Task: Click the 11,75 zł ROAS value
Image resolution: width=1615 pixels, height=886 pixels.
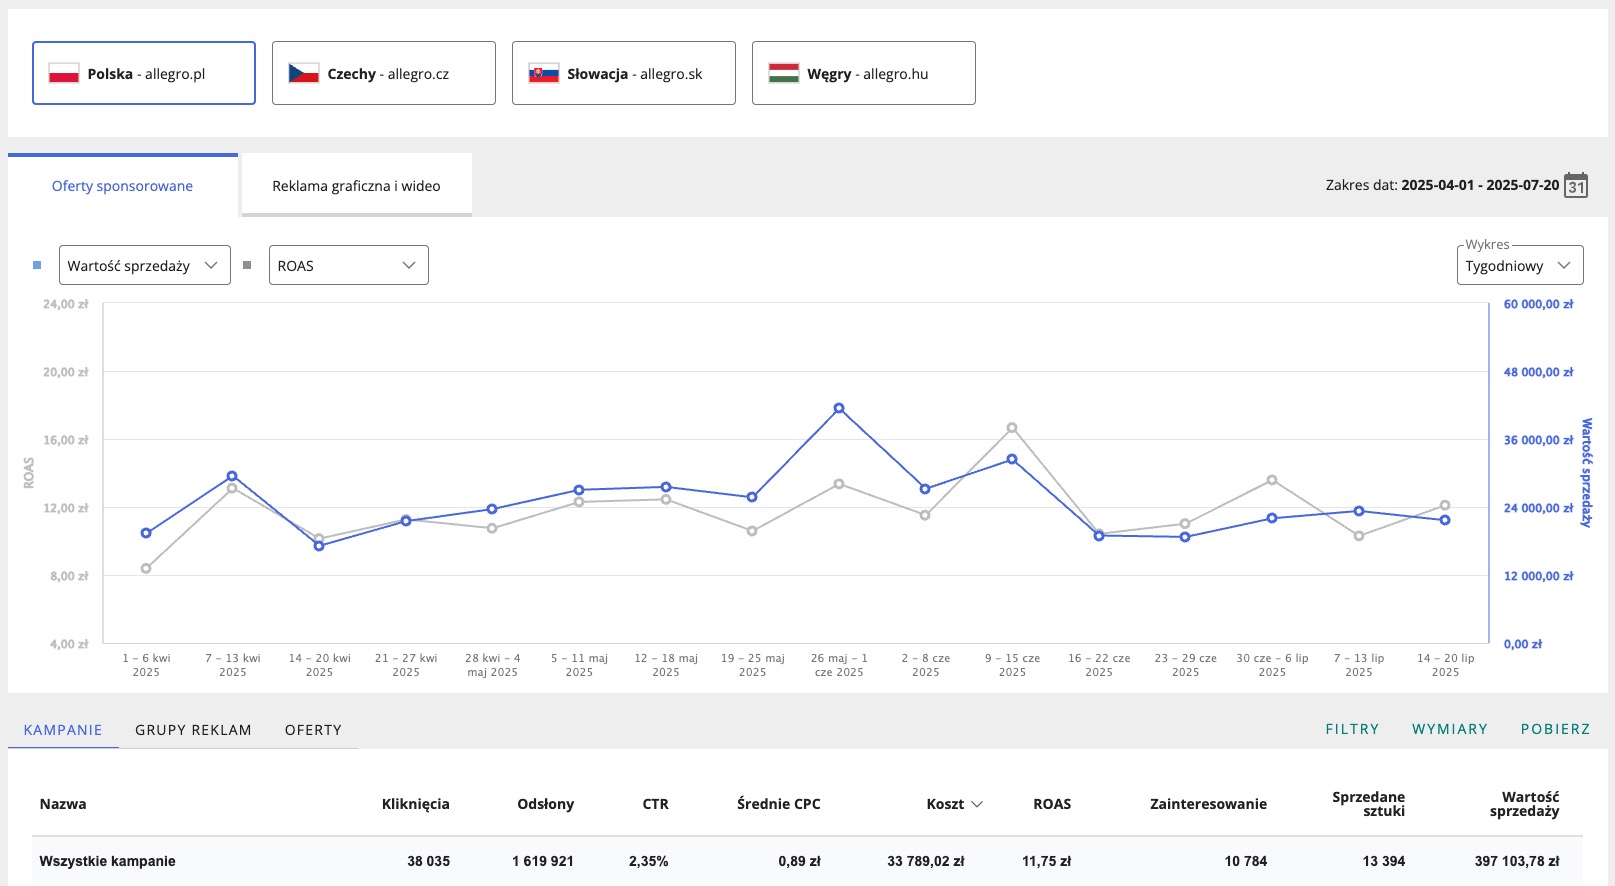Action: coord(1047,861)
